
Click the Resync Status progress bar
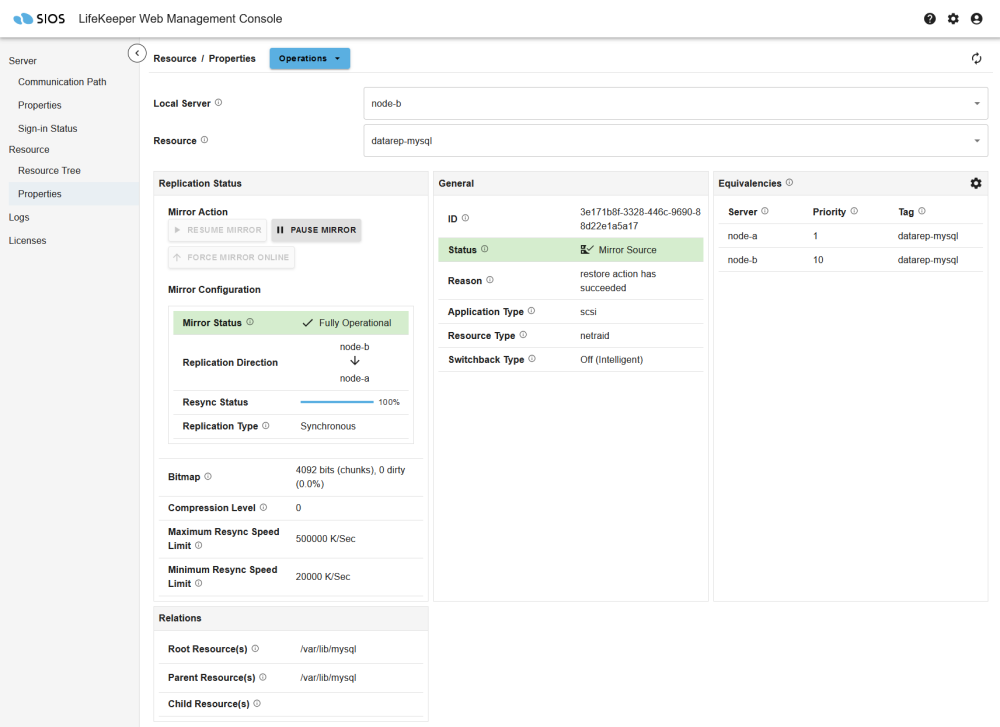click(x=337, y=402)
